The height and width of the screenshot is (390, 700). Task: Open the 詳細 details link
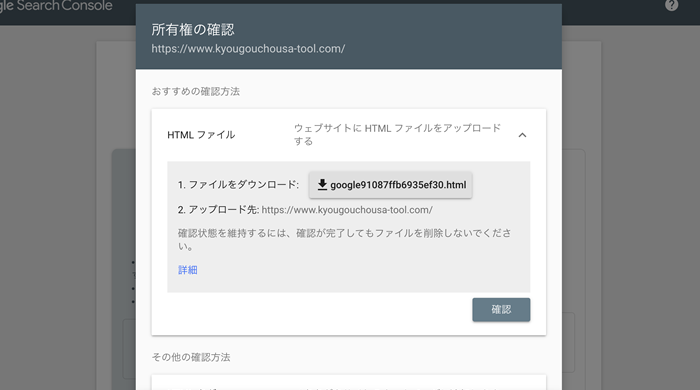188,270
